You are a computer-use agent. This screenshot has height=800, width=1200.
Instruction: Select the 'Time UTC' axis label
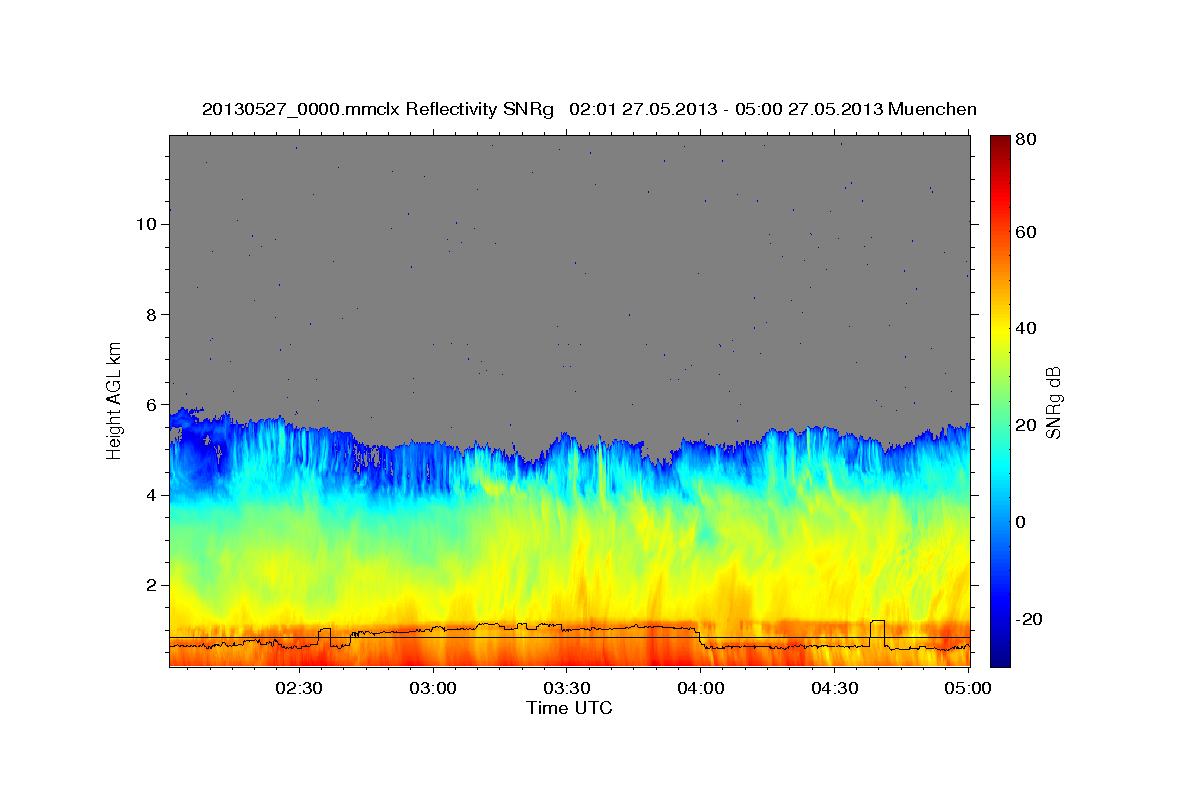[569, 708]
